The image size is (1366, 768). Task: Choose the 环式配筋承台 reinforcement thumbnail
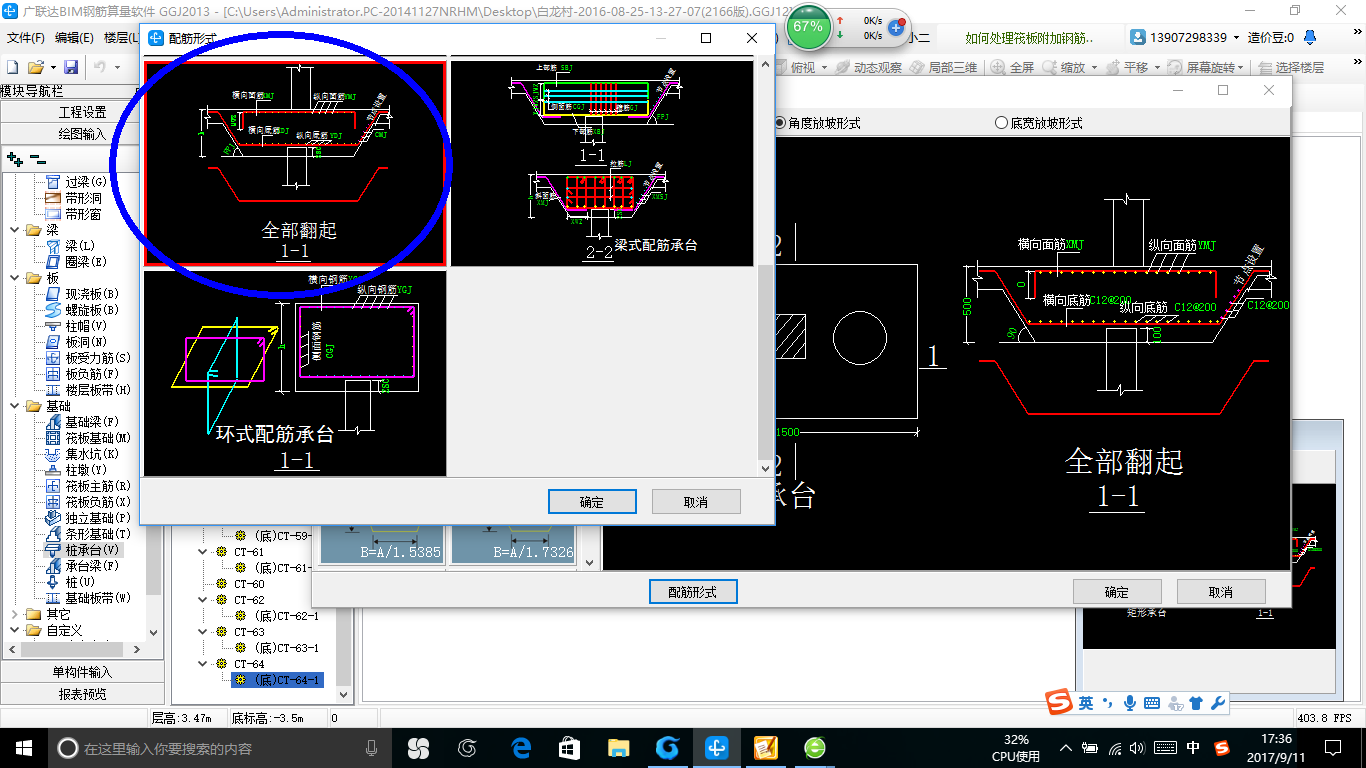[295, 374]
